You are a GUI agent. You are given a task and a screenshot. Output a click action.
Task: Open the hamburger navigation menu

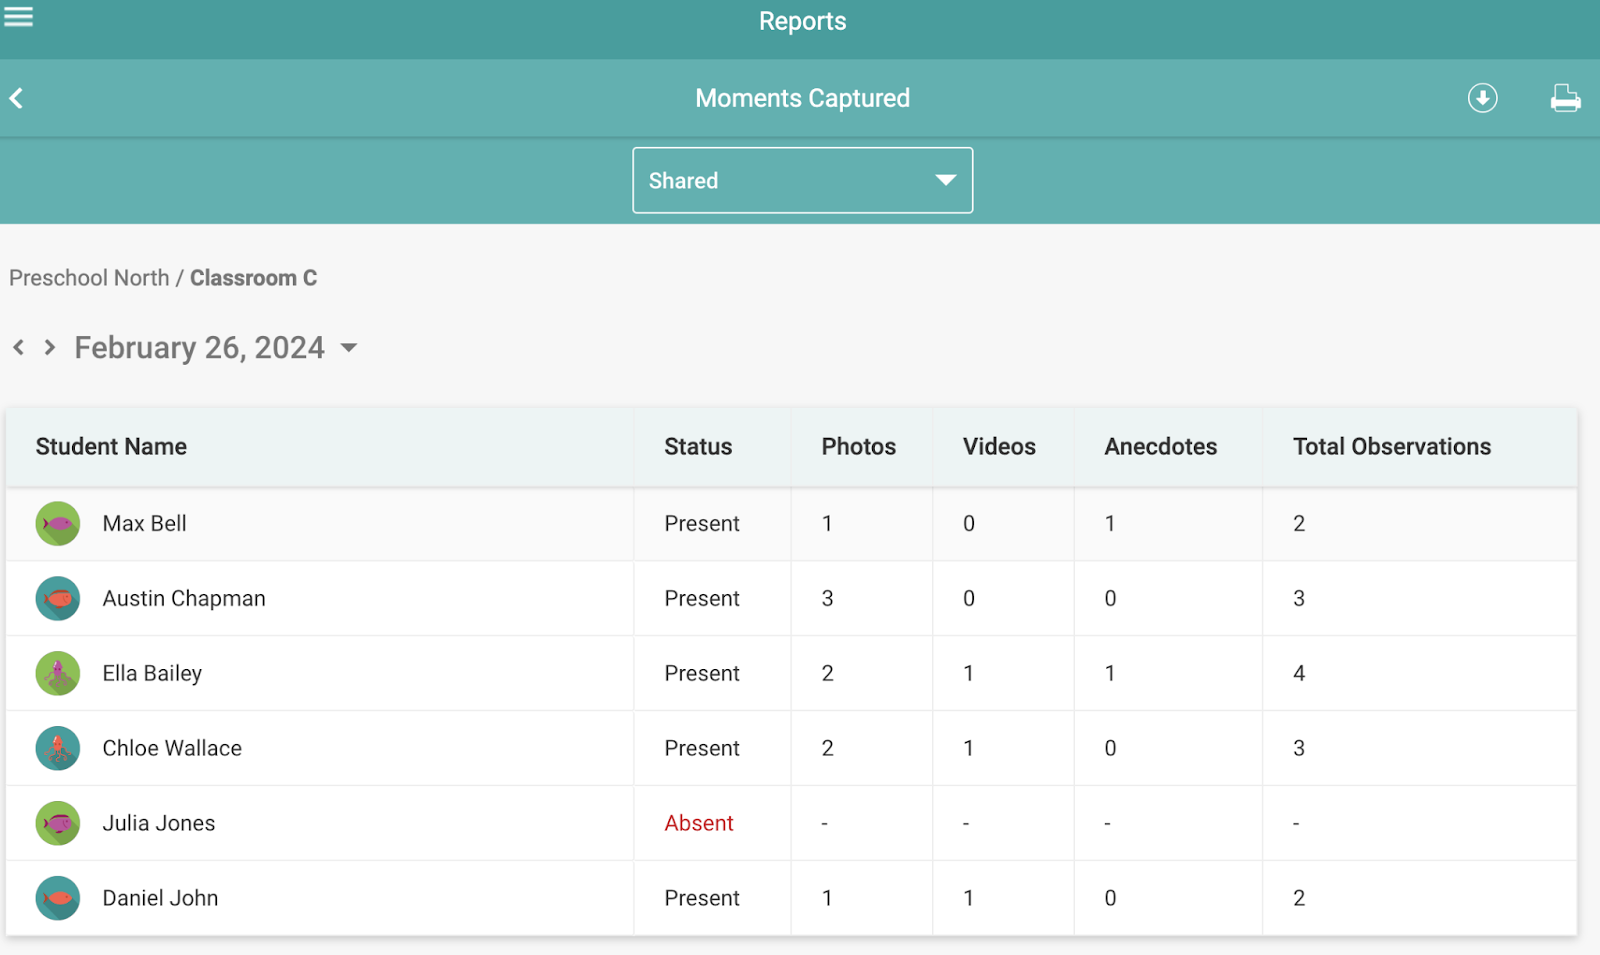[x=18, y=17]
